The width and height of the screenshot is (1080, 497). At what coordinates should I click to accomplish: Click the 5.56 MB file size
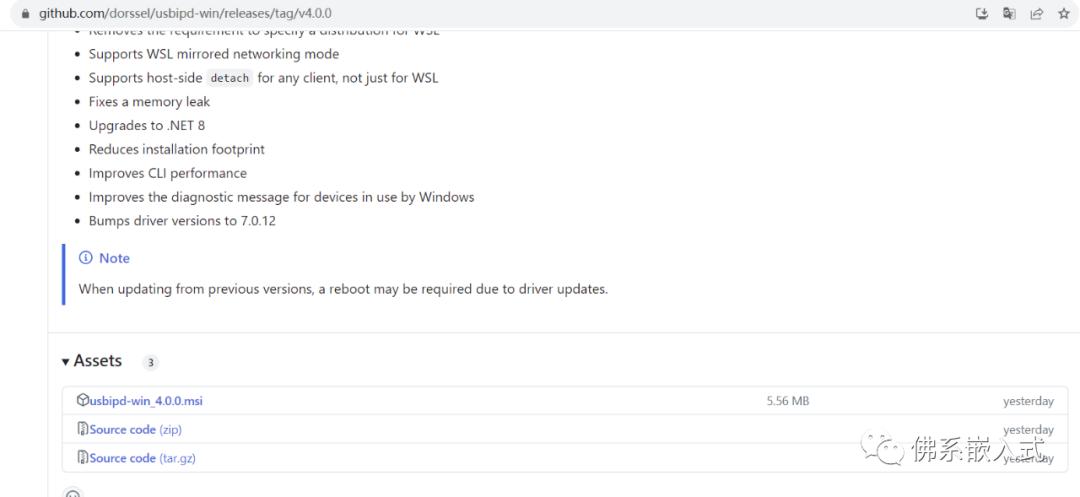pyautogui.click(x=788, y=401)
